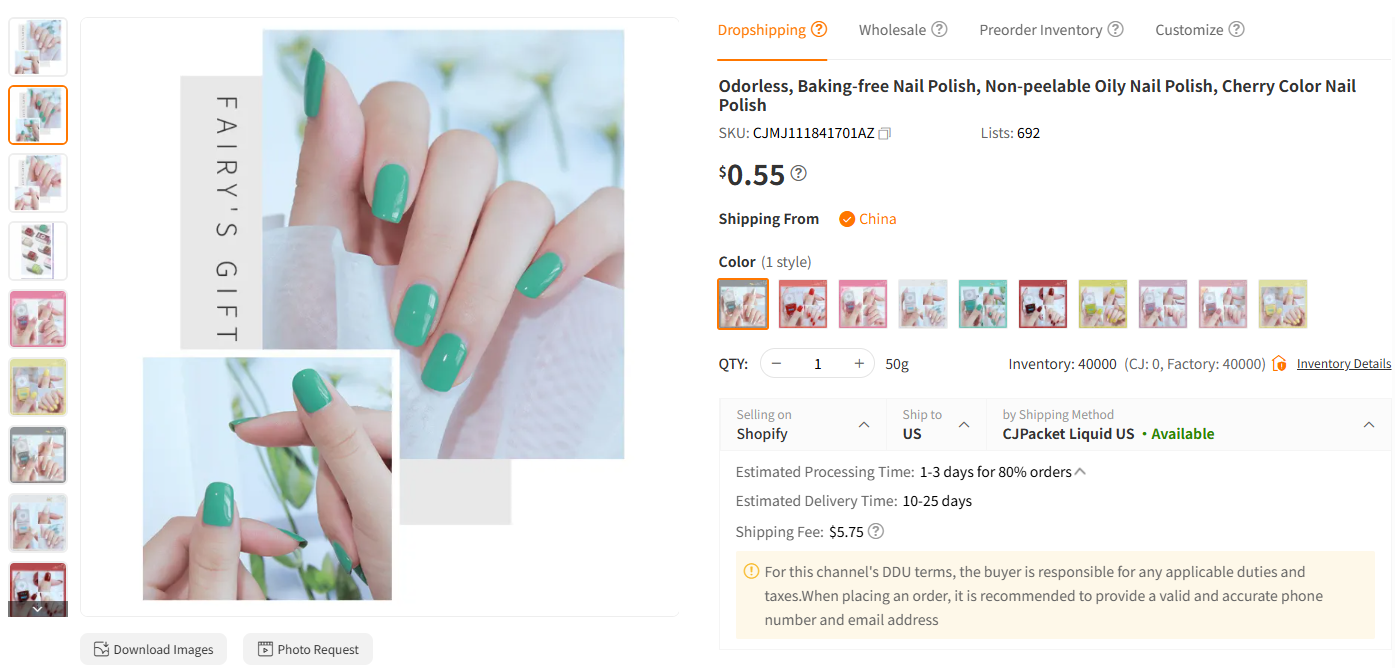Click the Shipping Fee help icon
Viewport: 1395px width, 668px height.
click(x=876, y=531)
